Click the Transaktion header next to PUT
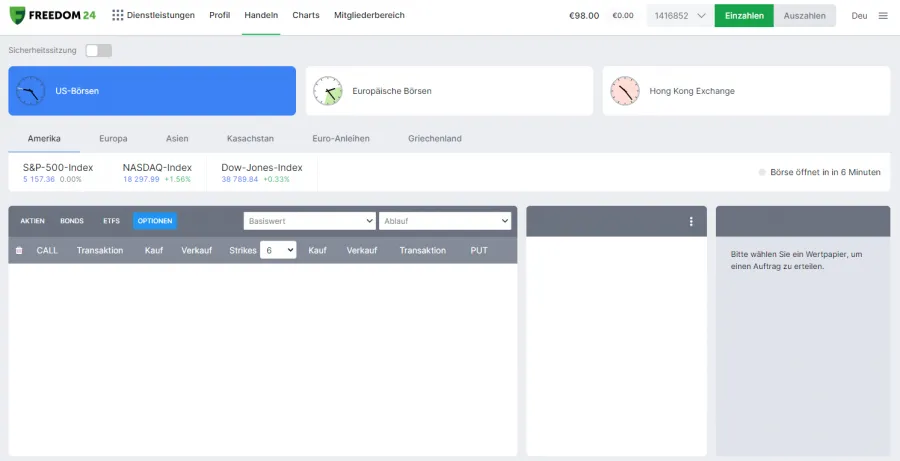900x461 pixels. click(x=423, y=250)
